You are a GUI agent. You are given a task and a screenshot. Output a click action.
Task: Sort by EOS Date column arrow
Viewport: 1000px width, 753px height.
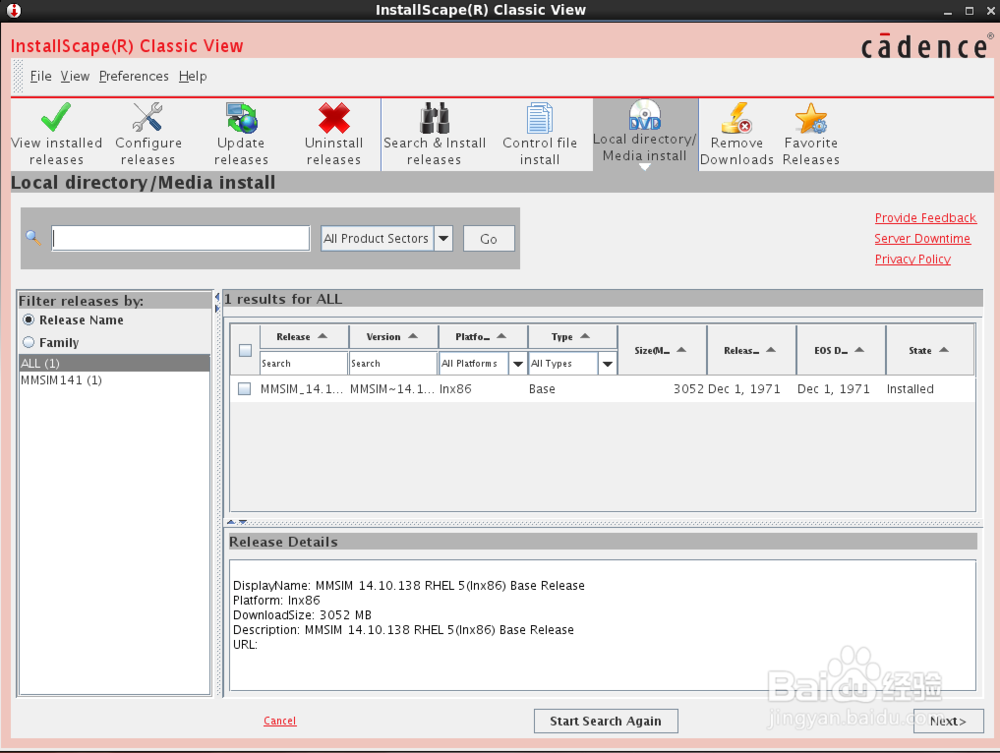pos(860,350)
